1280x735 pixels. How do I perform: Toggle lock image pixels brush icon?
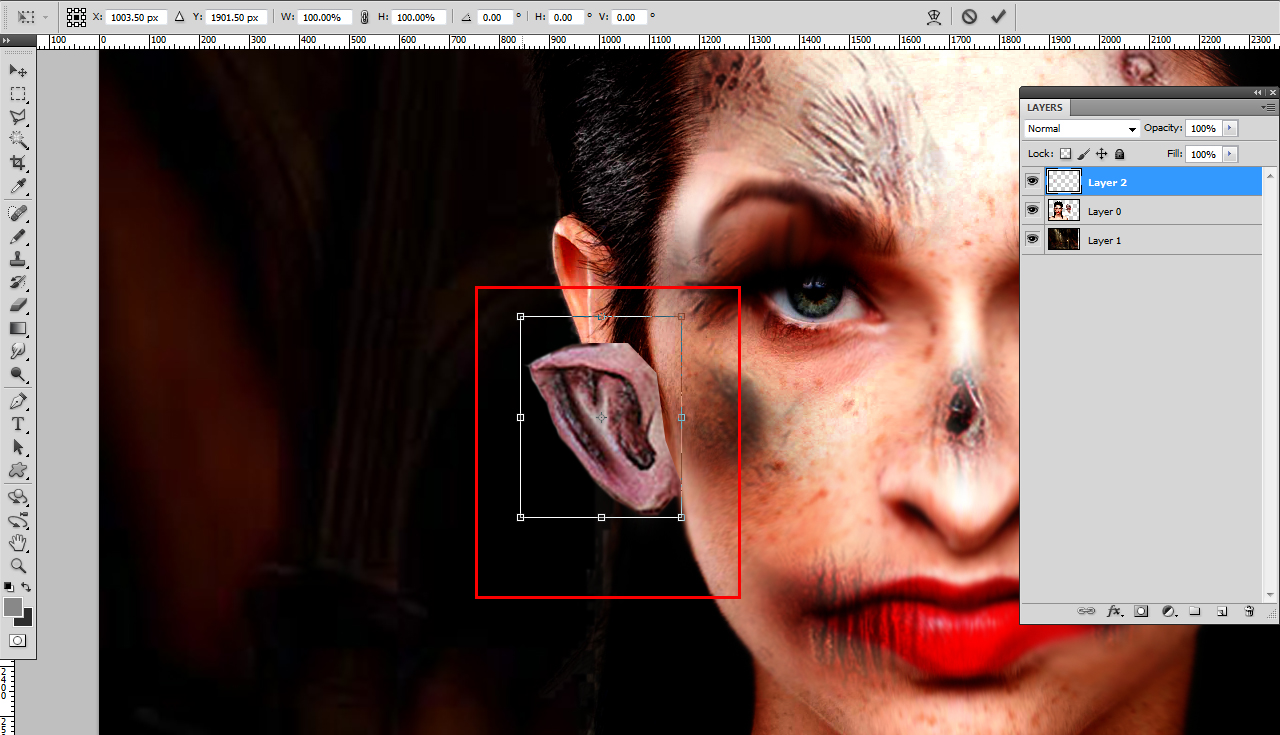click(1084, 154)
